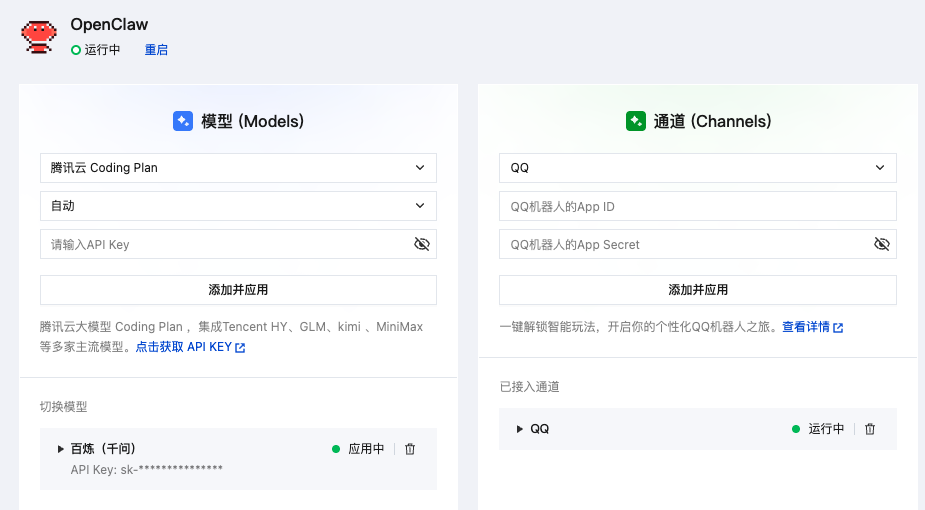925x510 pixels.
Task: Click the 百炼（千问）model name
Action: (103, 449)
